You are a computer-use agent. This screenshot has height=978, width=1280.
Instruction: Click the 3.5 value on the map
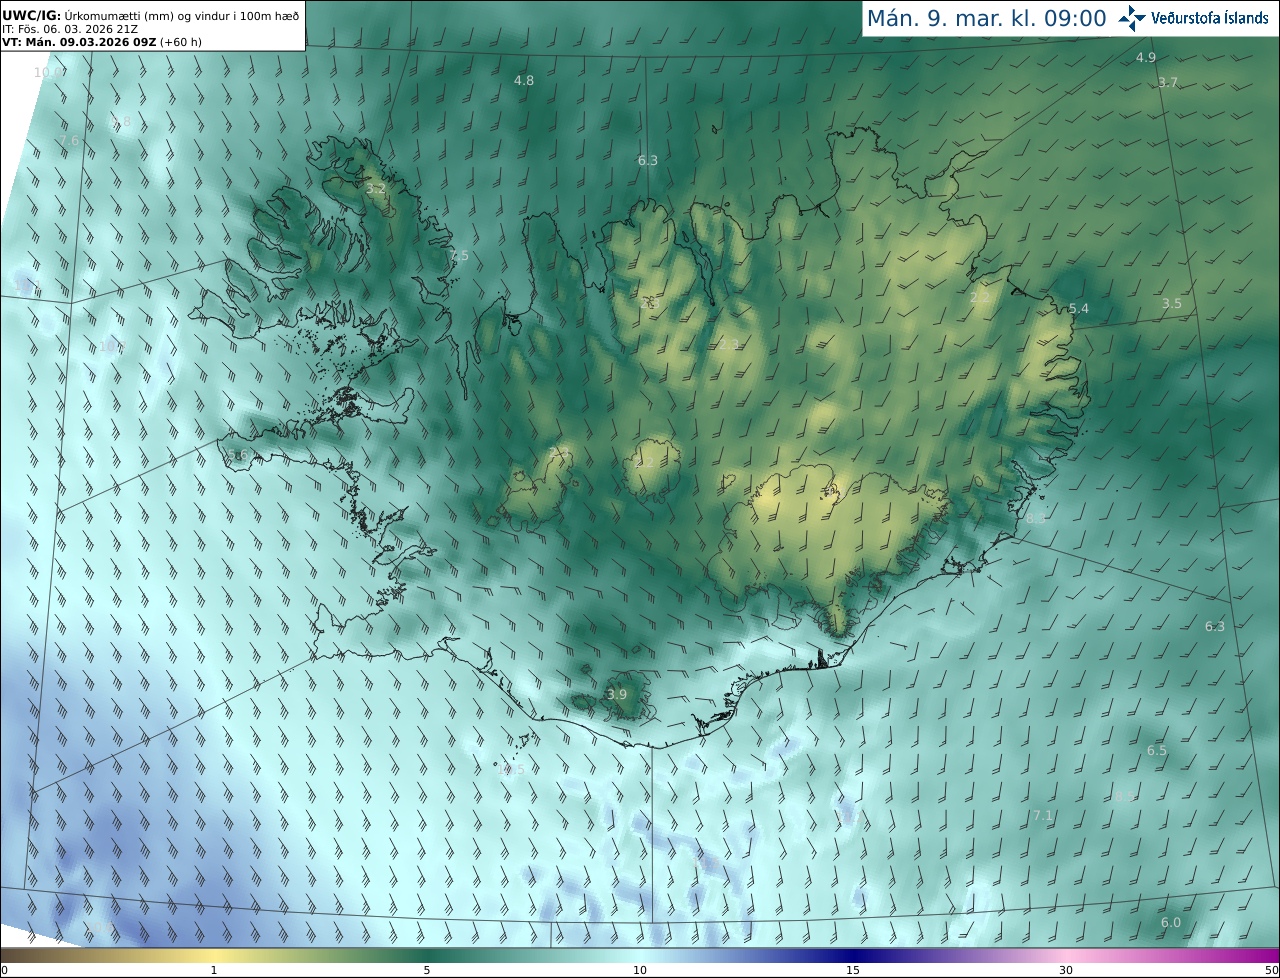coord(1172,303)
